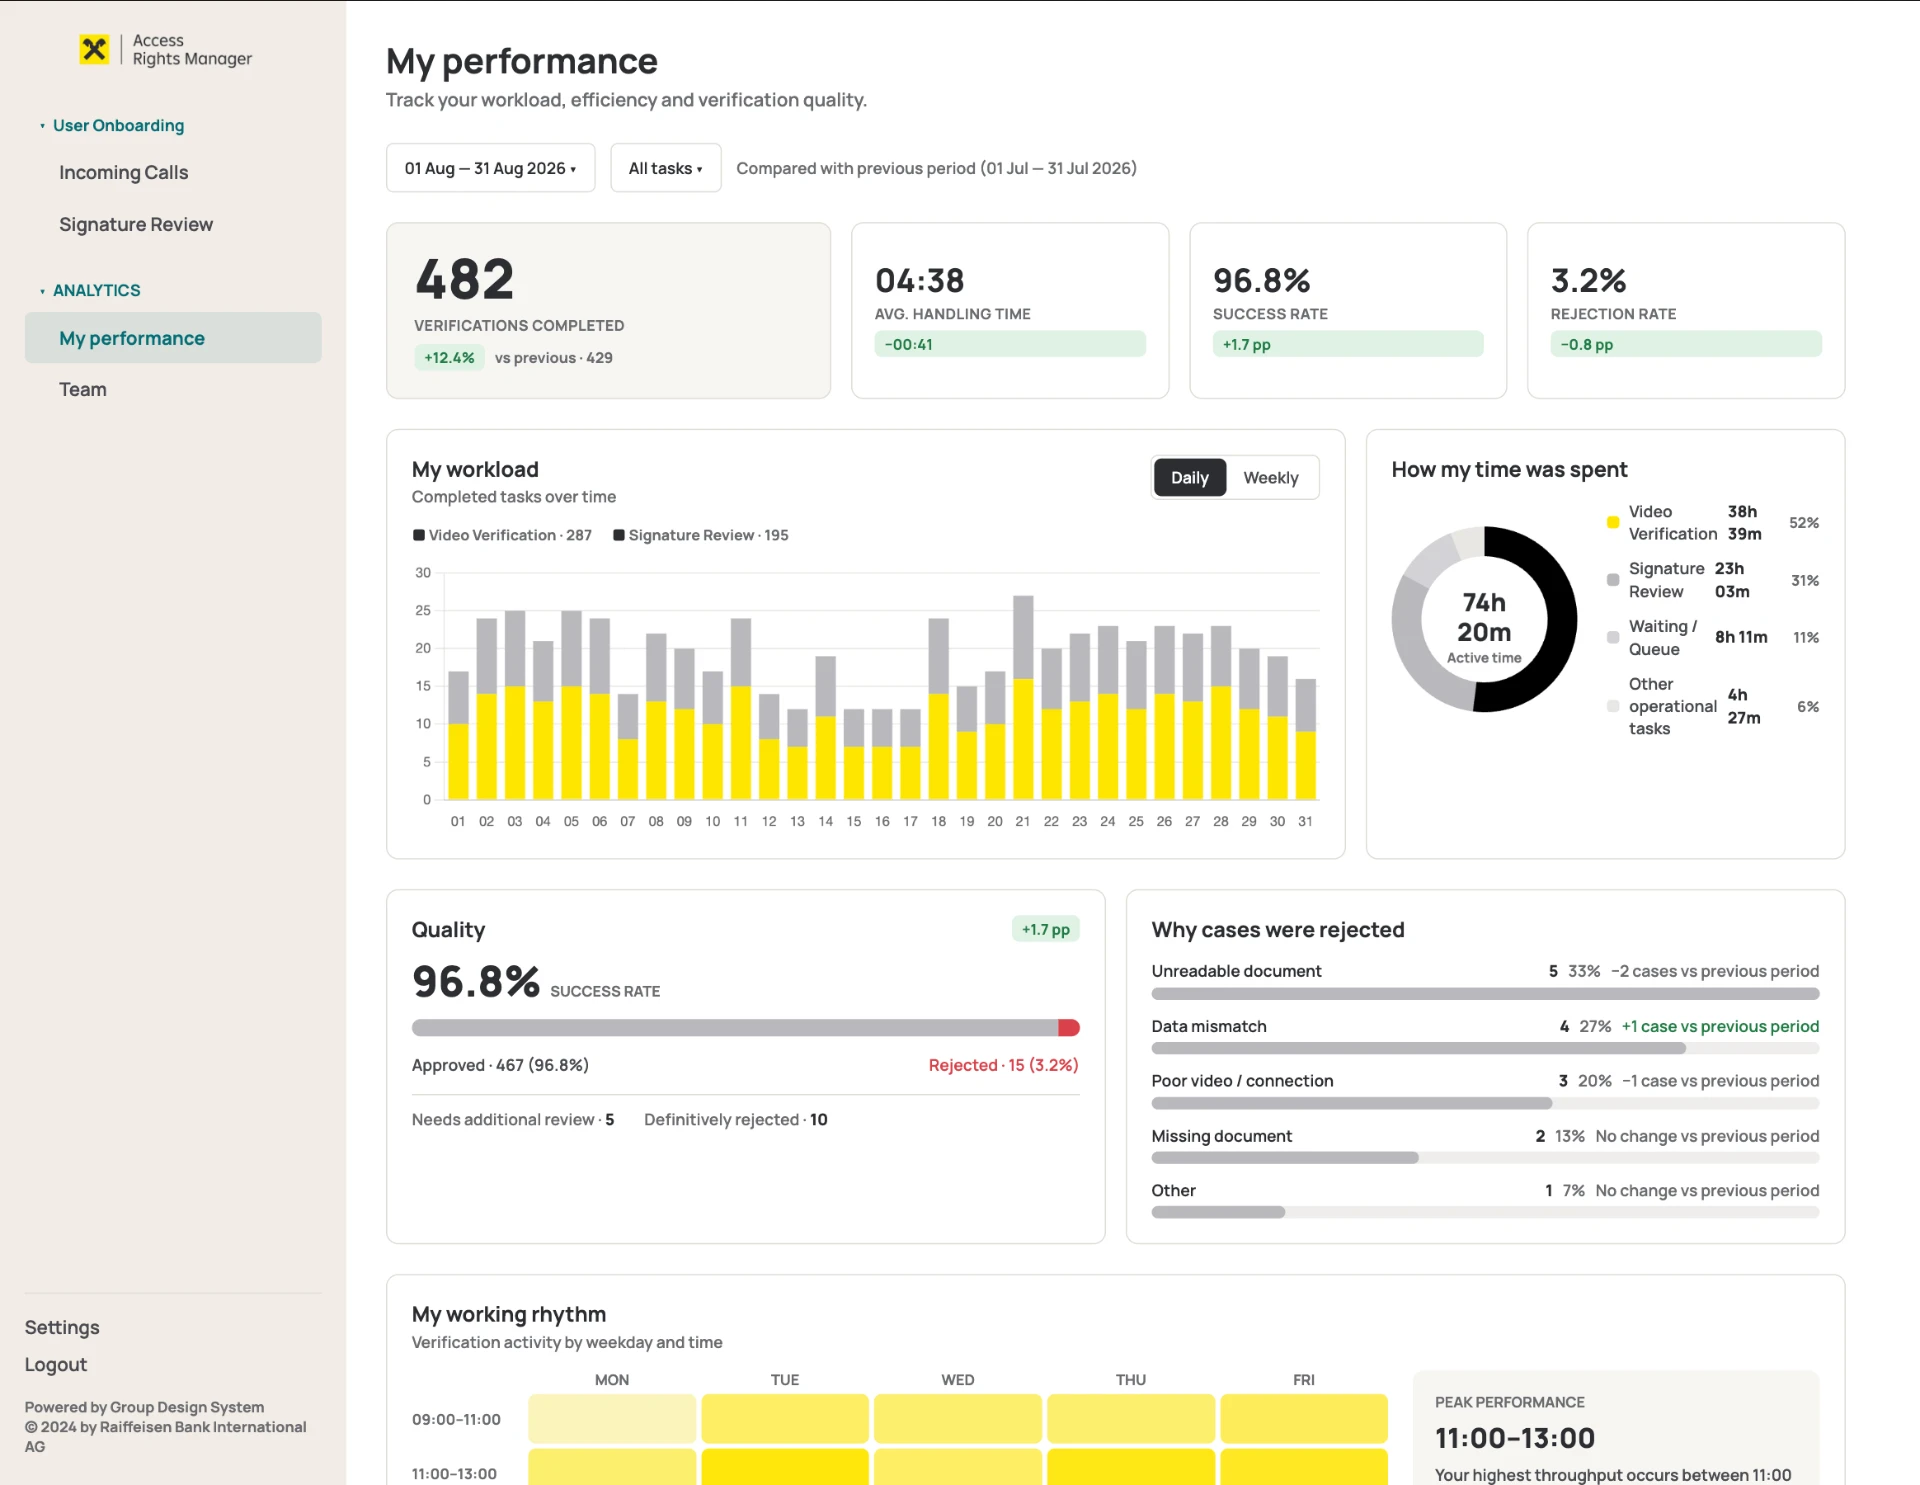Click 'Needs additional review · 5' text

(x=513, y=1120)
